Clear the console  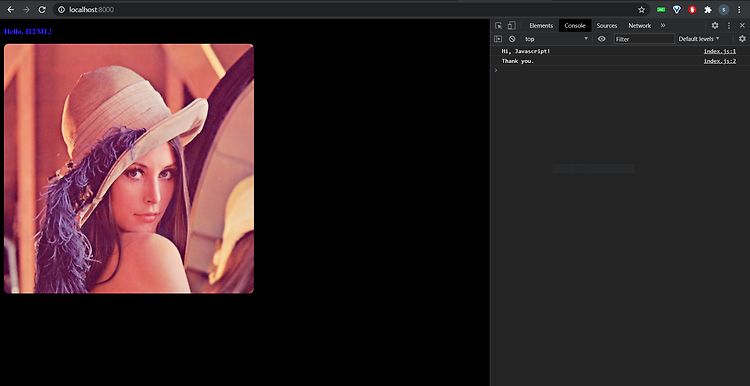512,39
